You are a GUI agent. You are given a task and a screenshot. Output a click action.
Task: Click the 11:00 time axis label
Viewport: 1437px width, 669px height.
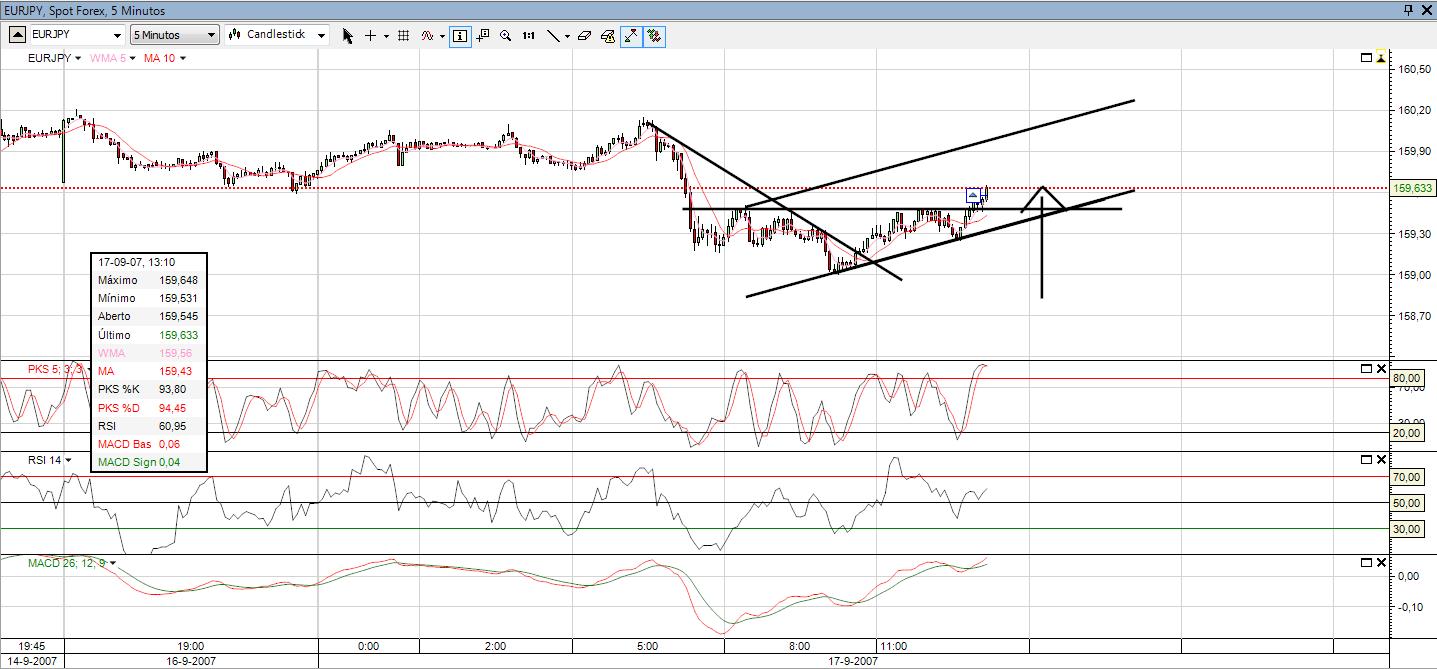[892, 646]
